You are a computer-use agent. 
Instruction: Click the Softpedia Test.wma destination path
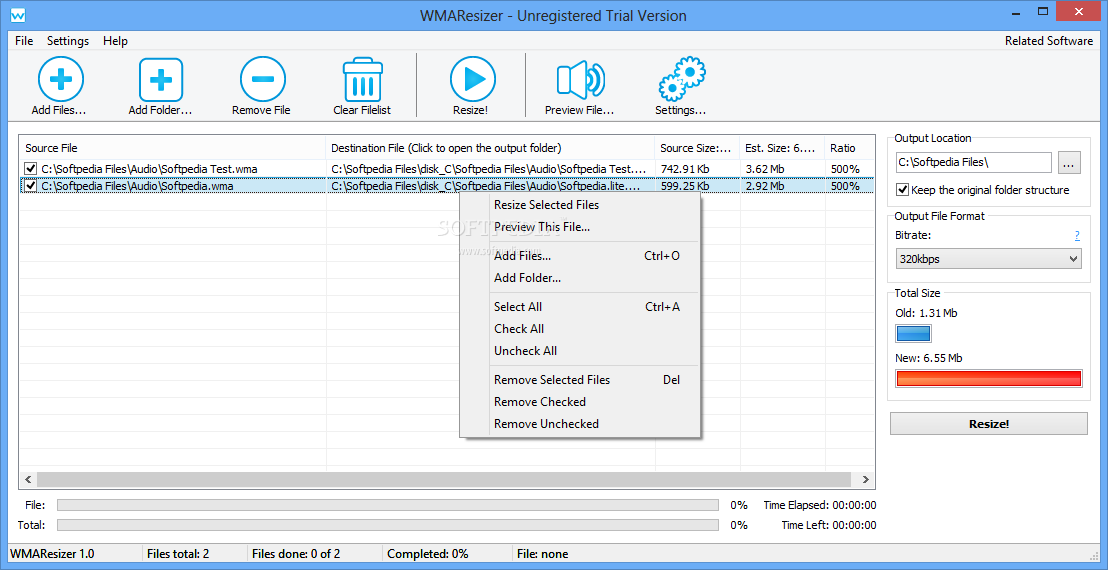click(x=489, y=169)
